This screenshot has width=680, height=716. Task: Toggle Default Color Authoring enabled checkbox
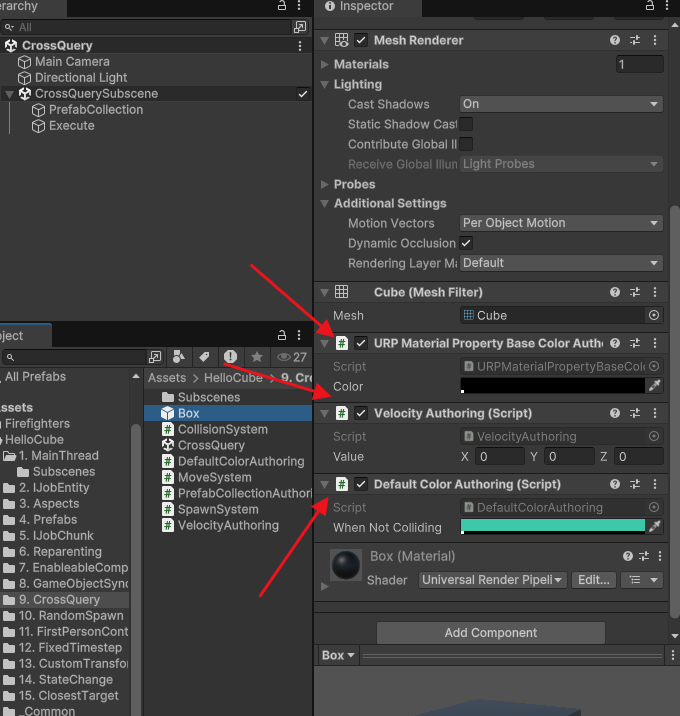click(361, 484)
